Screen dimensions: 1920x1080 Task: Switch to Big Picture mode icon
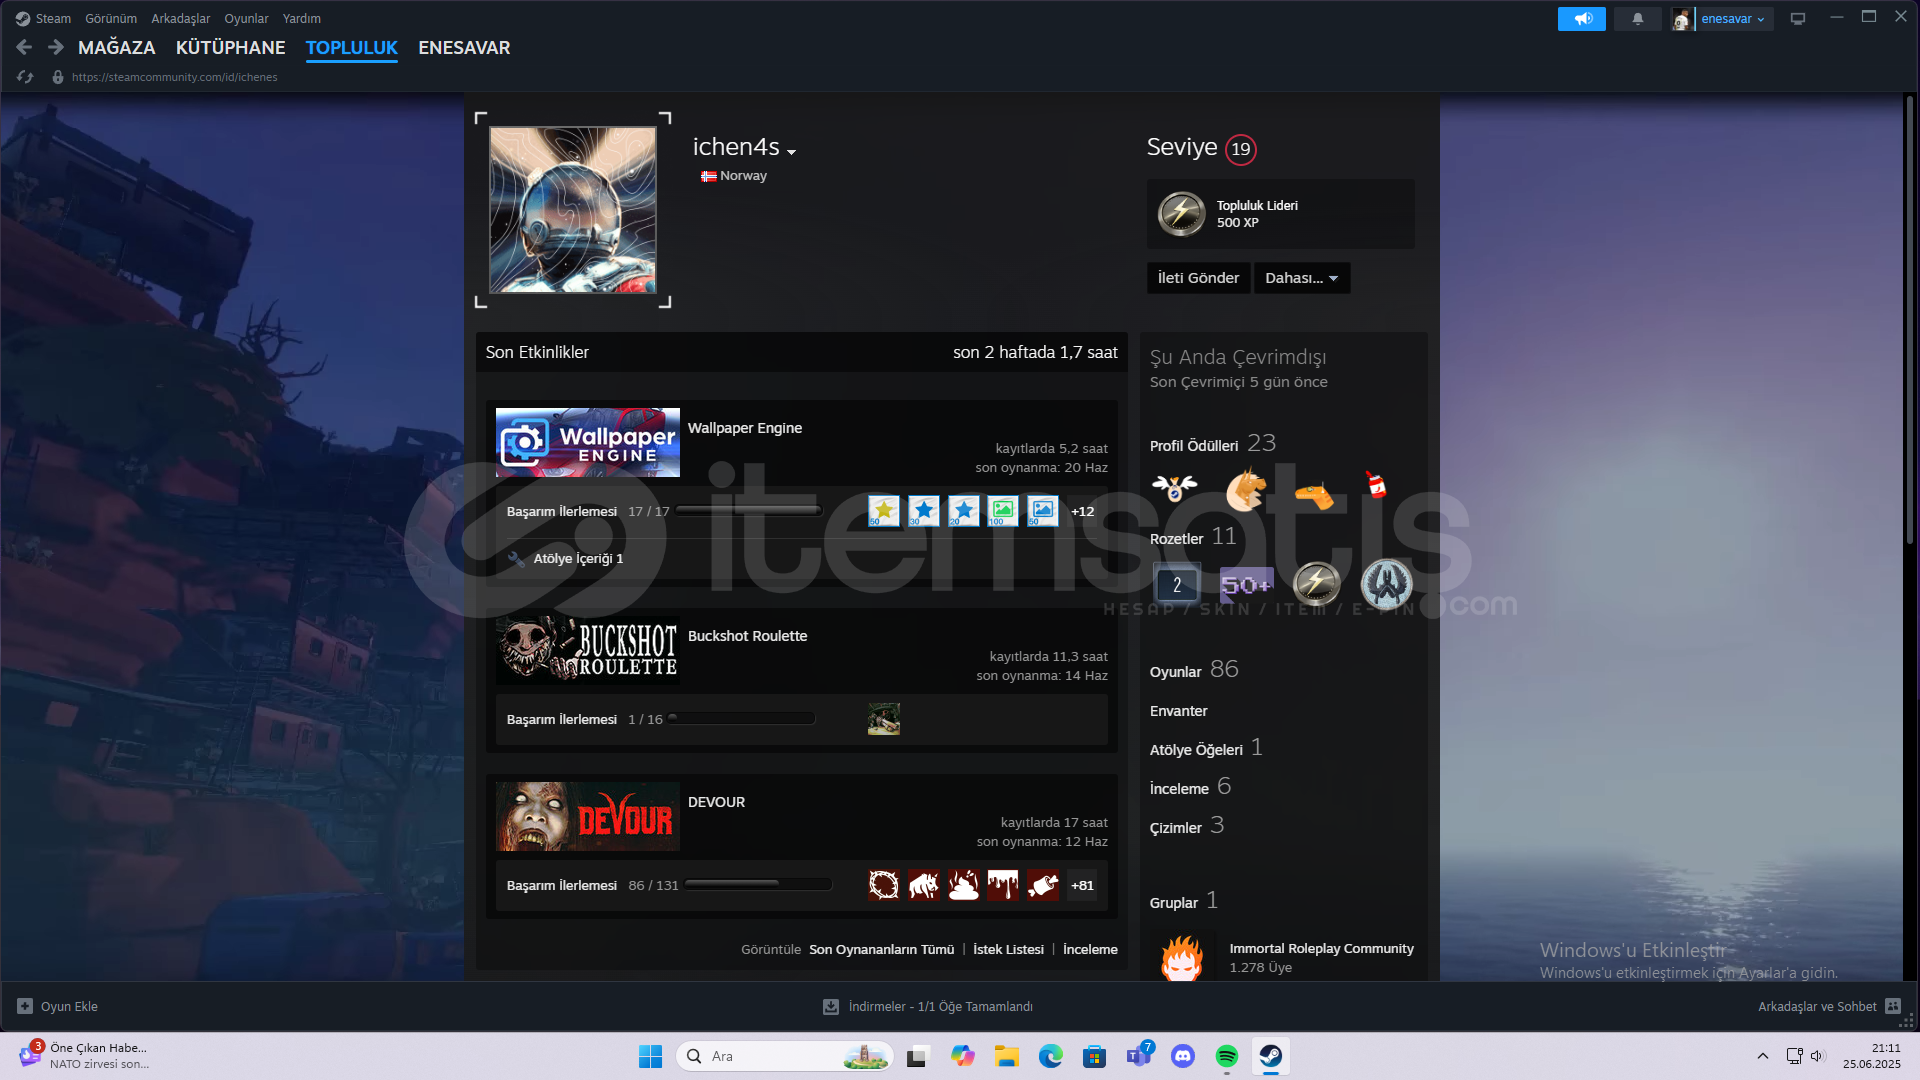[1798, 19]
